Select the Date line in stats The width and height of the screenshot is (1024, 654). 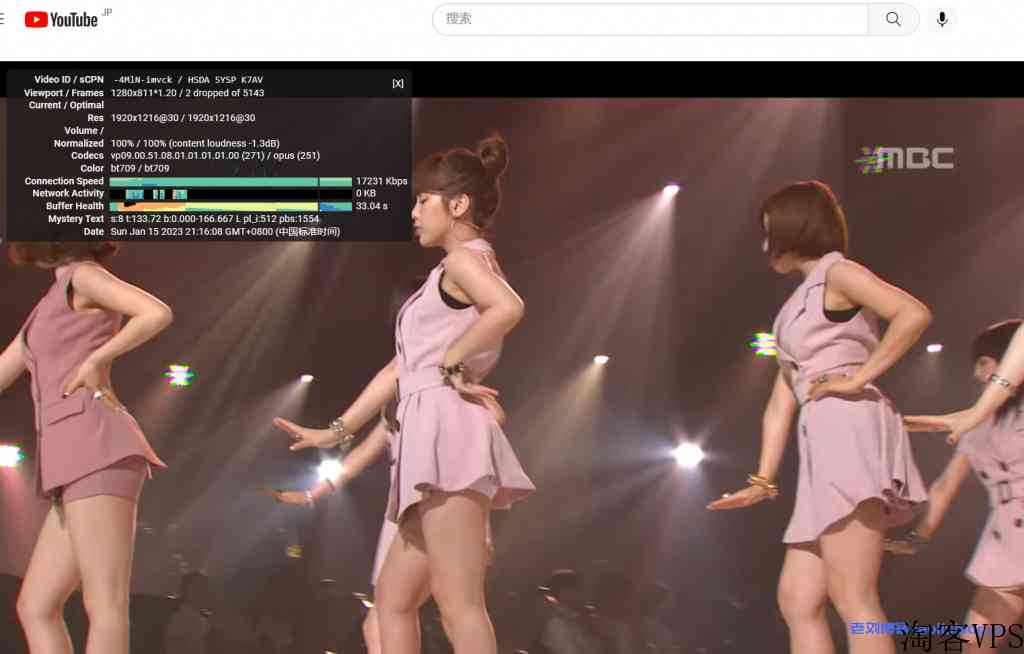click(x=225, y=231)
